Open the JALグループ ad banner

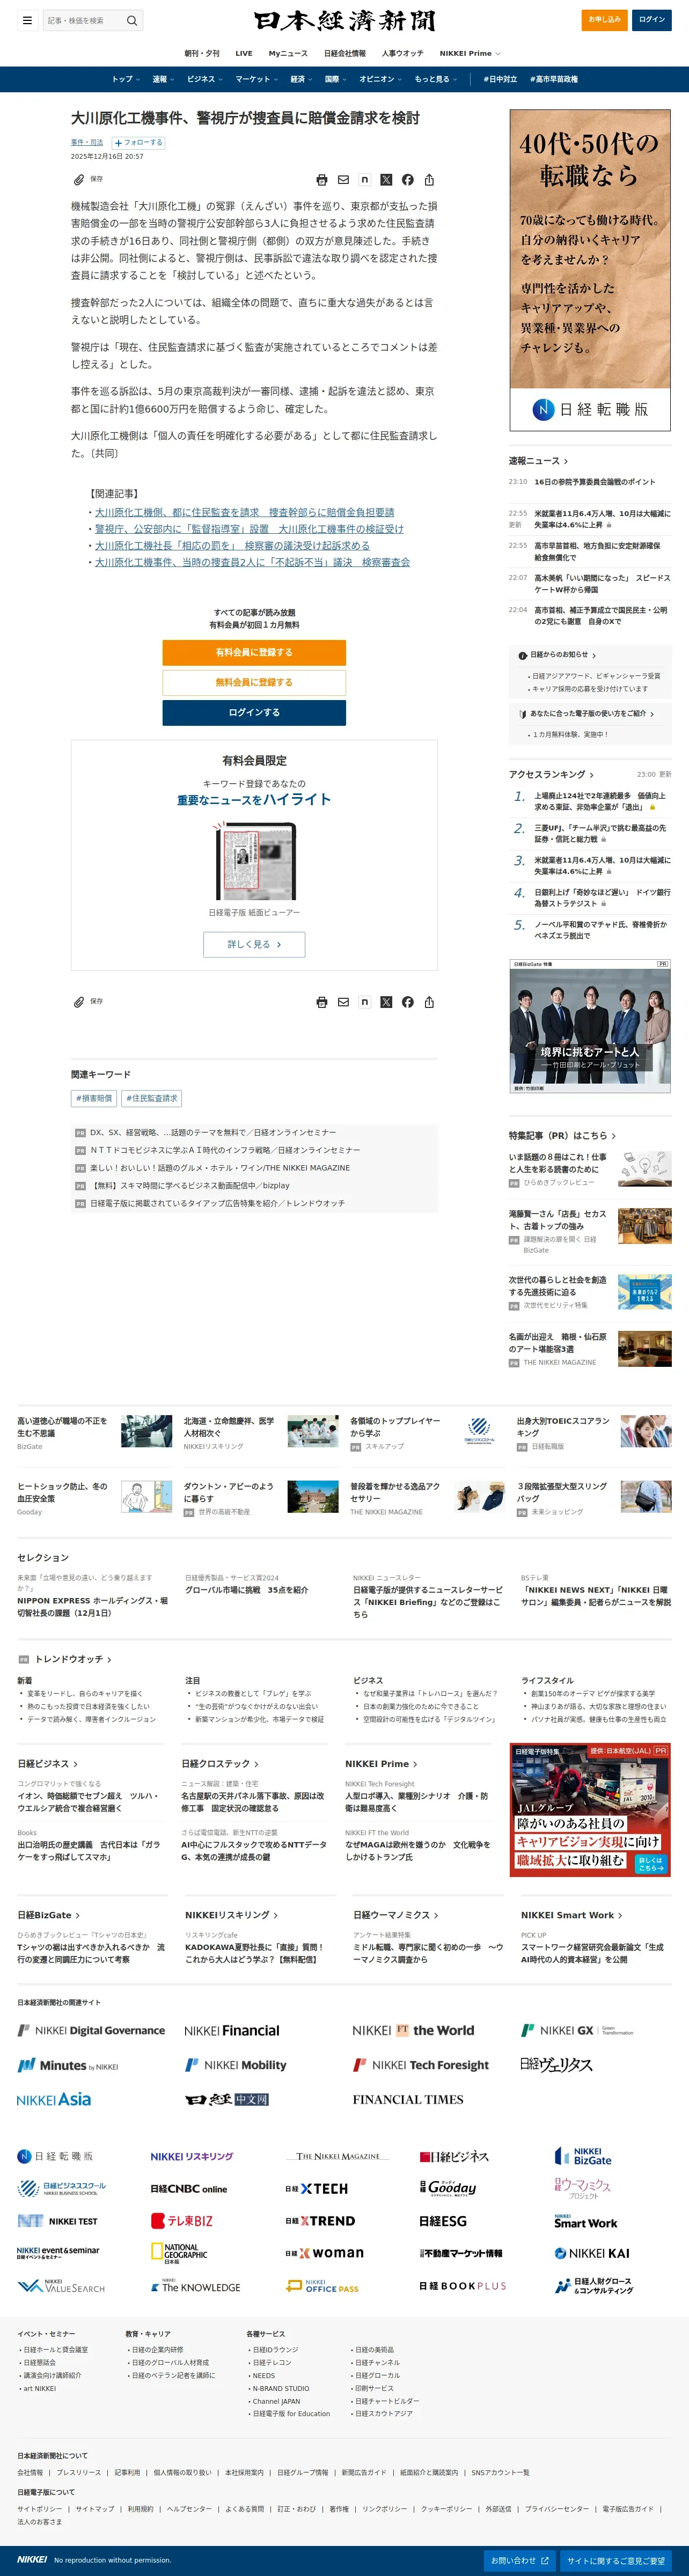coord(590,1809)
